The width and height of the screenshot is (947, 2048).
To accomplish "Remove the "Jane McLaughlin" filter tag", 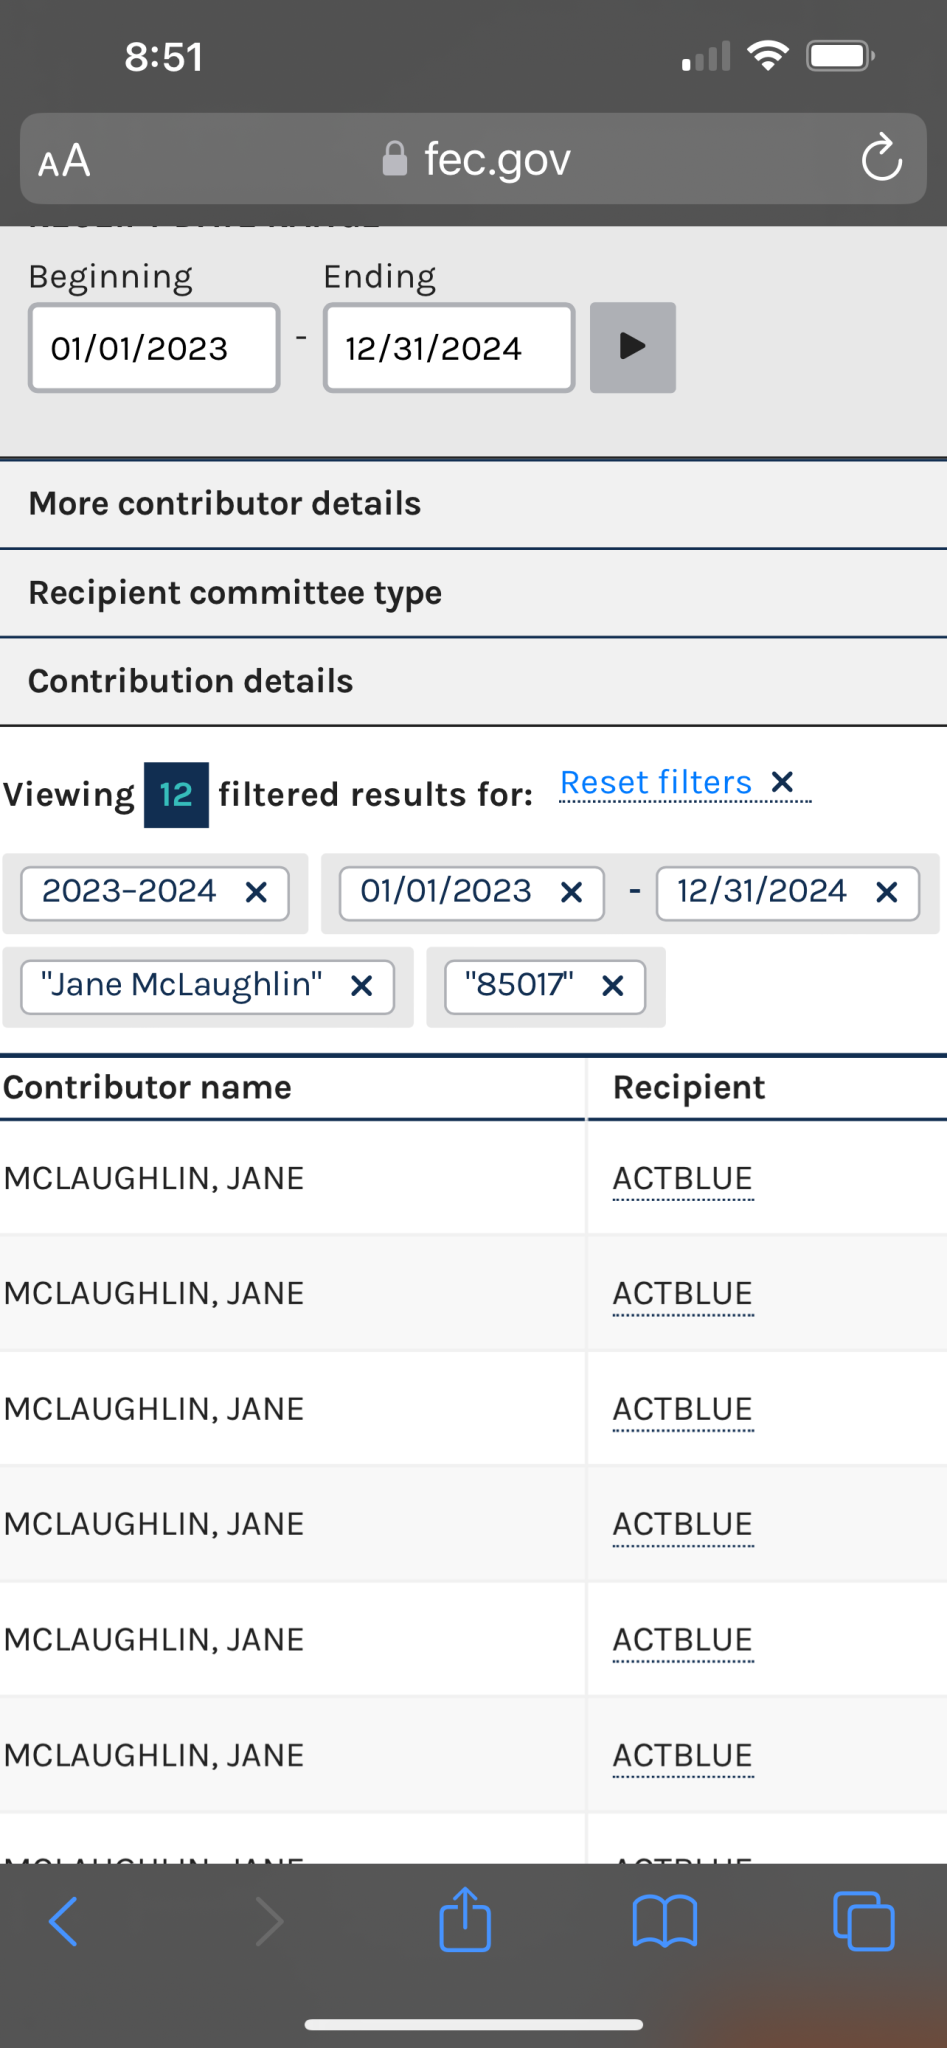I will [362, 986].
